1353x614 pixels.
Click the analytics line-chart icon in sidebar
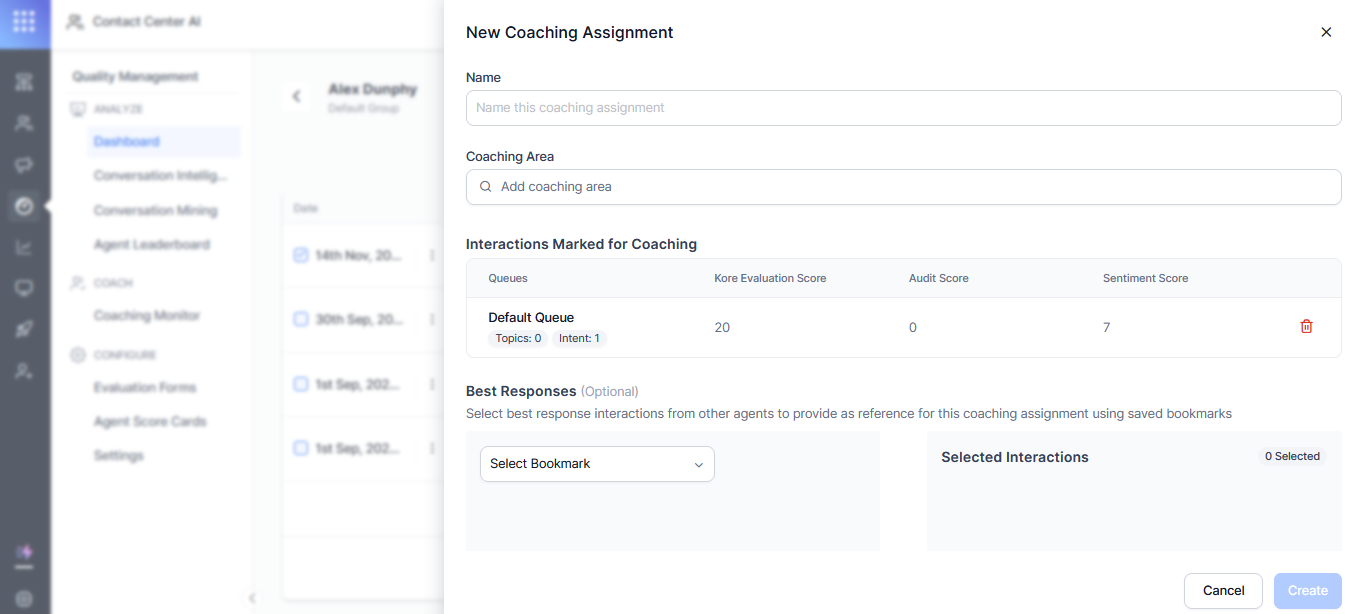pyautogui.click(x=24, y=247)
